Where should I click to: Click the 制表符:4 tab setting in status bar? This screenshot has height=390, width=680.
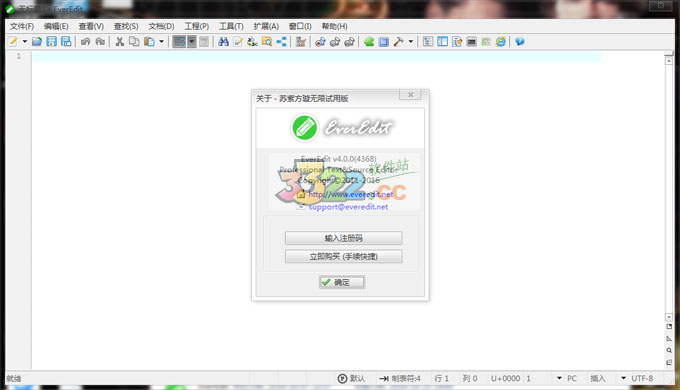[400, 379]
